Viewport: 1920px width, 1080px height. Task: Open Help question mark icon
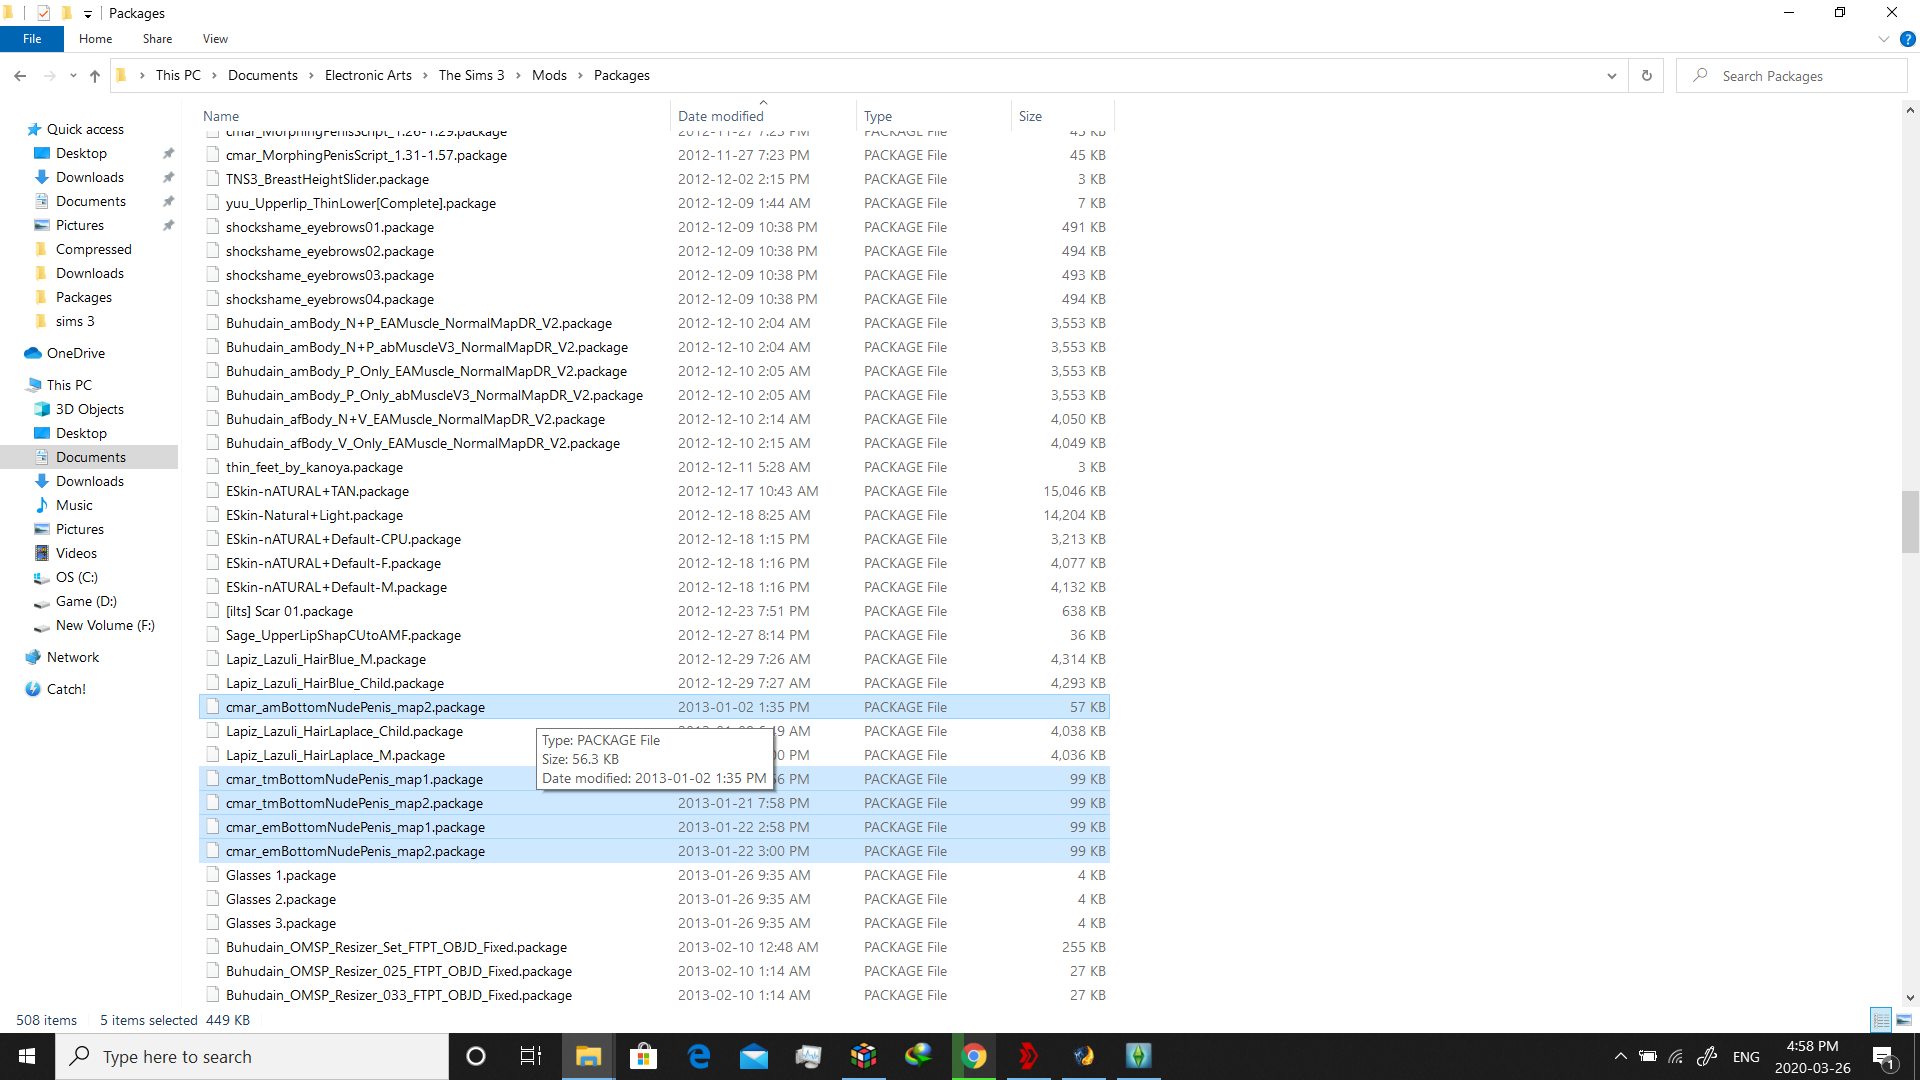click(x=1907, y=39)
